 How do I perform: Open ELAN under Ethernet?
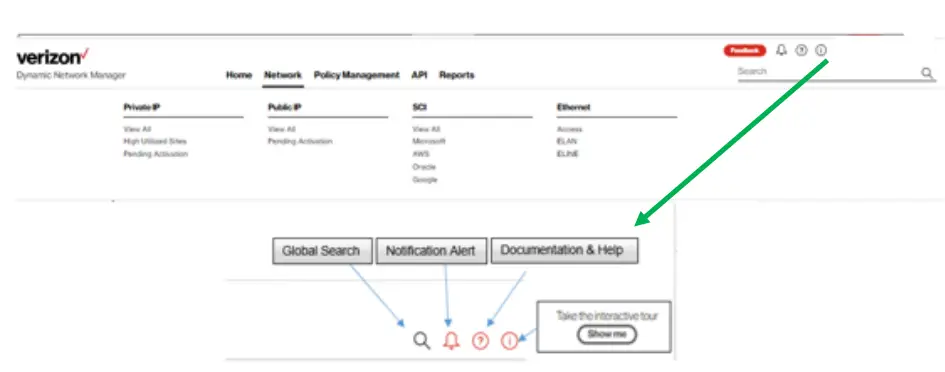(x=567, y=142)
